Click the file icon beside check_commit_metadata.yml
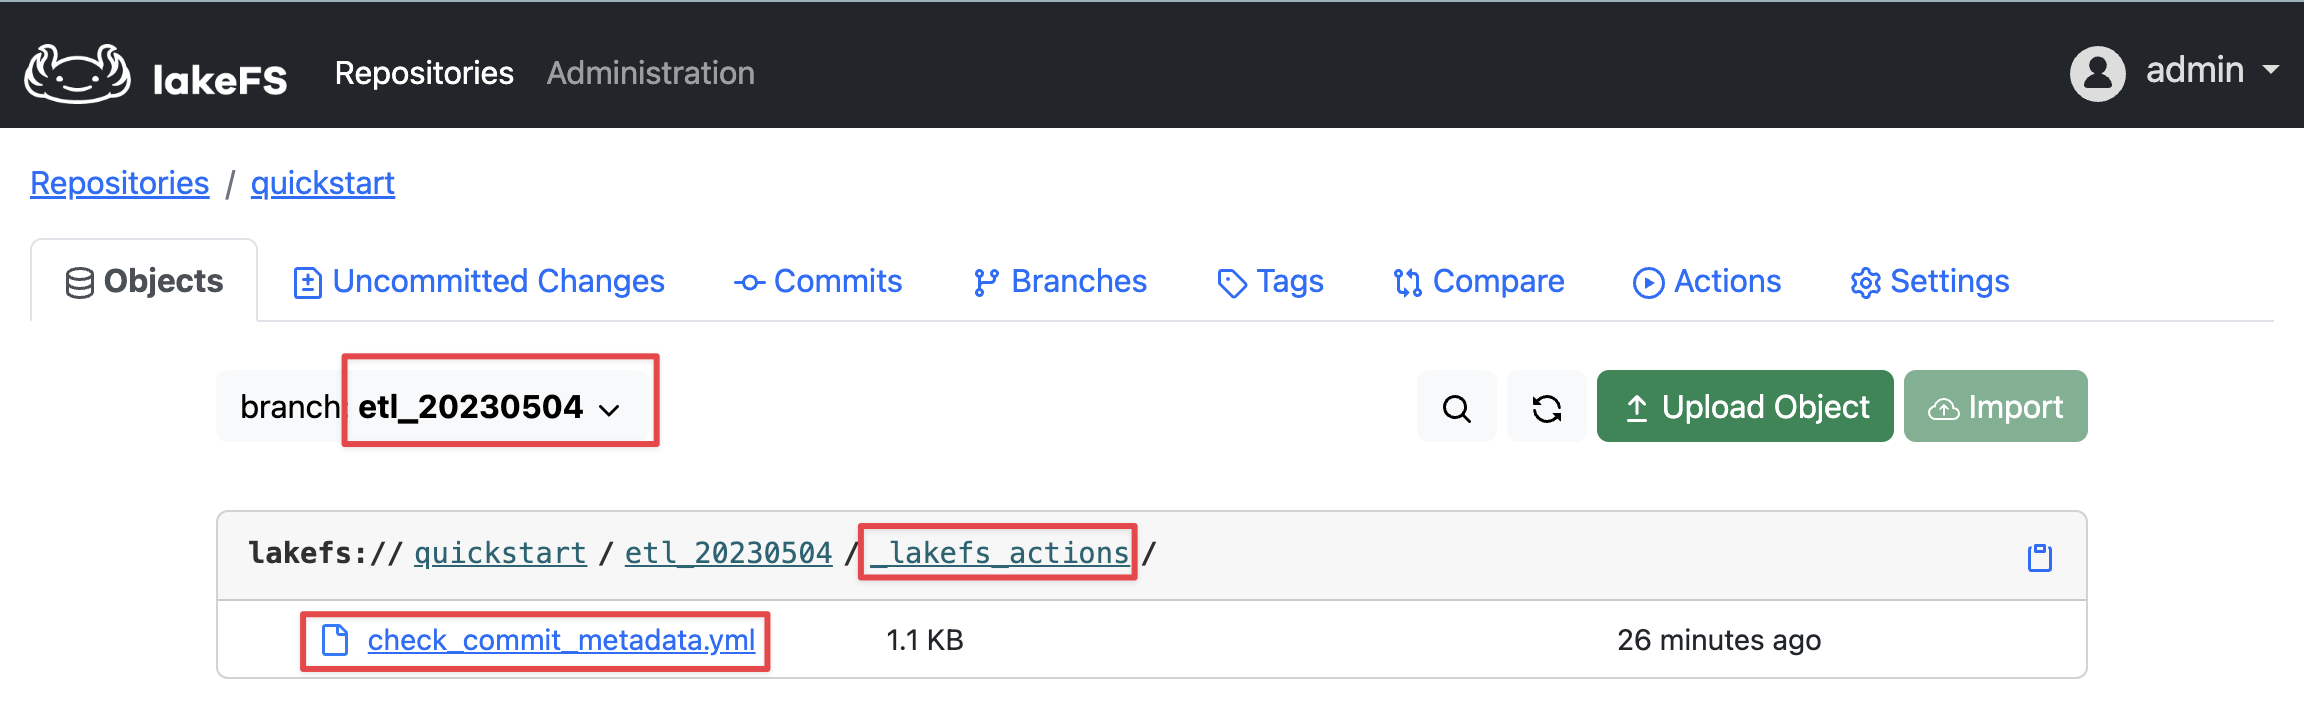This screenshot has width=2304, height=727. point(333,639)
